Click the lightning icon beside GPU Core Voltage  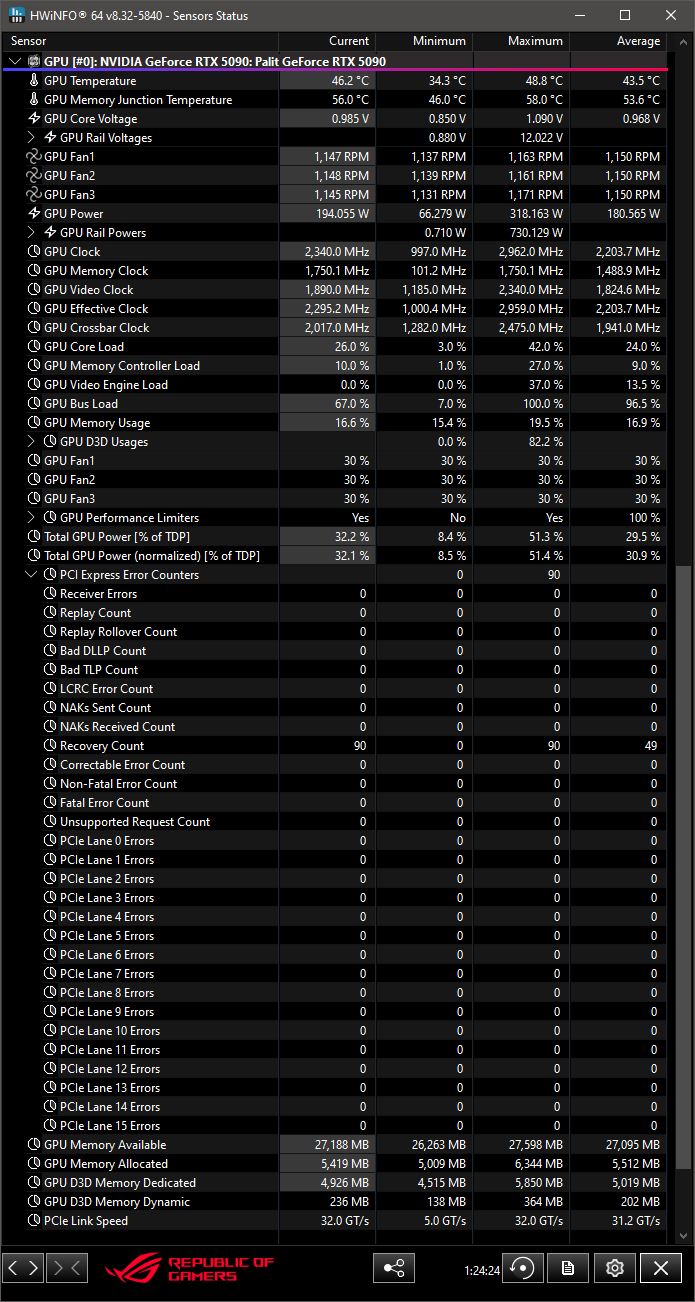(x=35, y=119)
